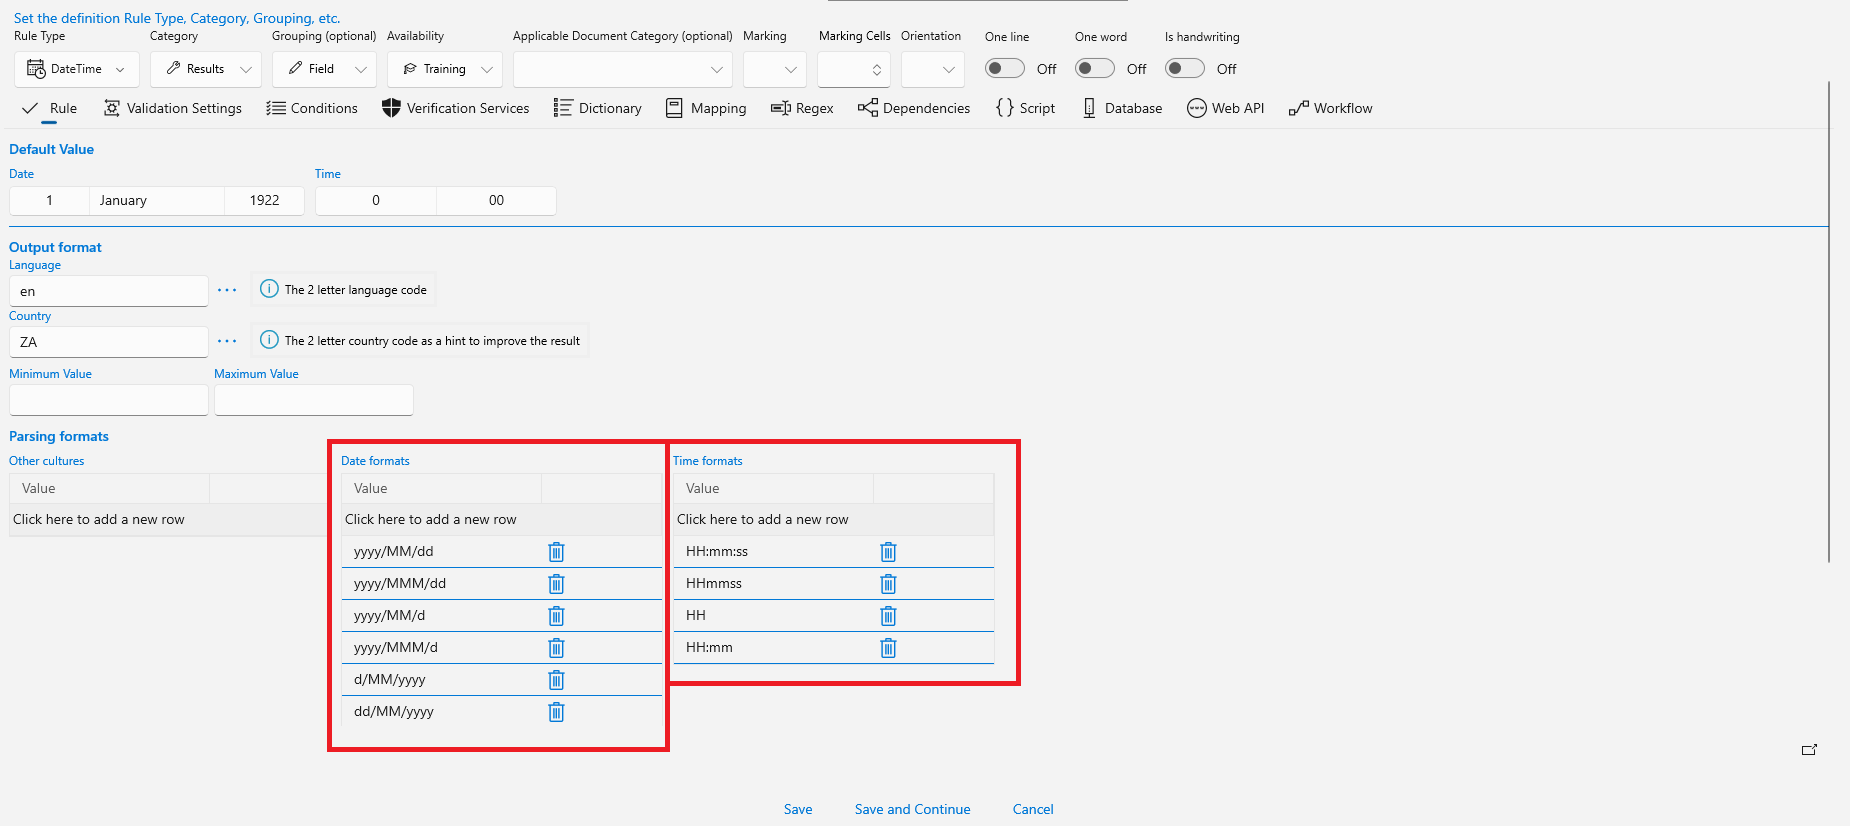
Task: Click the Language input field with en
Action: pos(109,291)
